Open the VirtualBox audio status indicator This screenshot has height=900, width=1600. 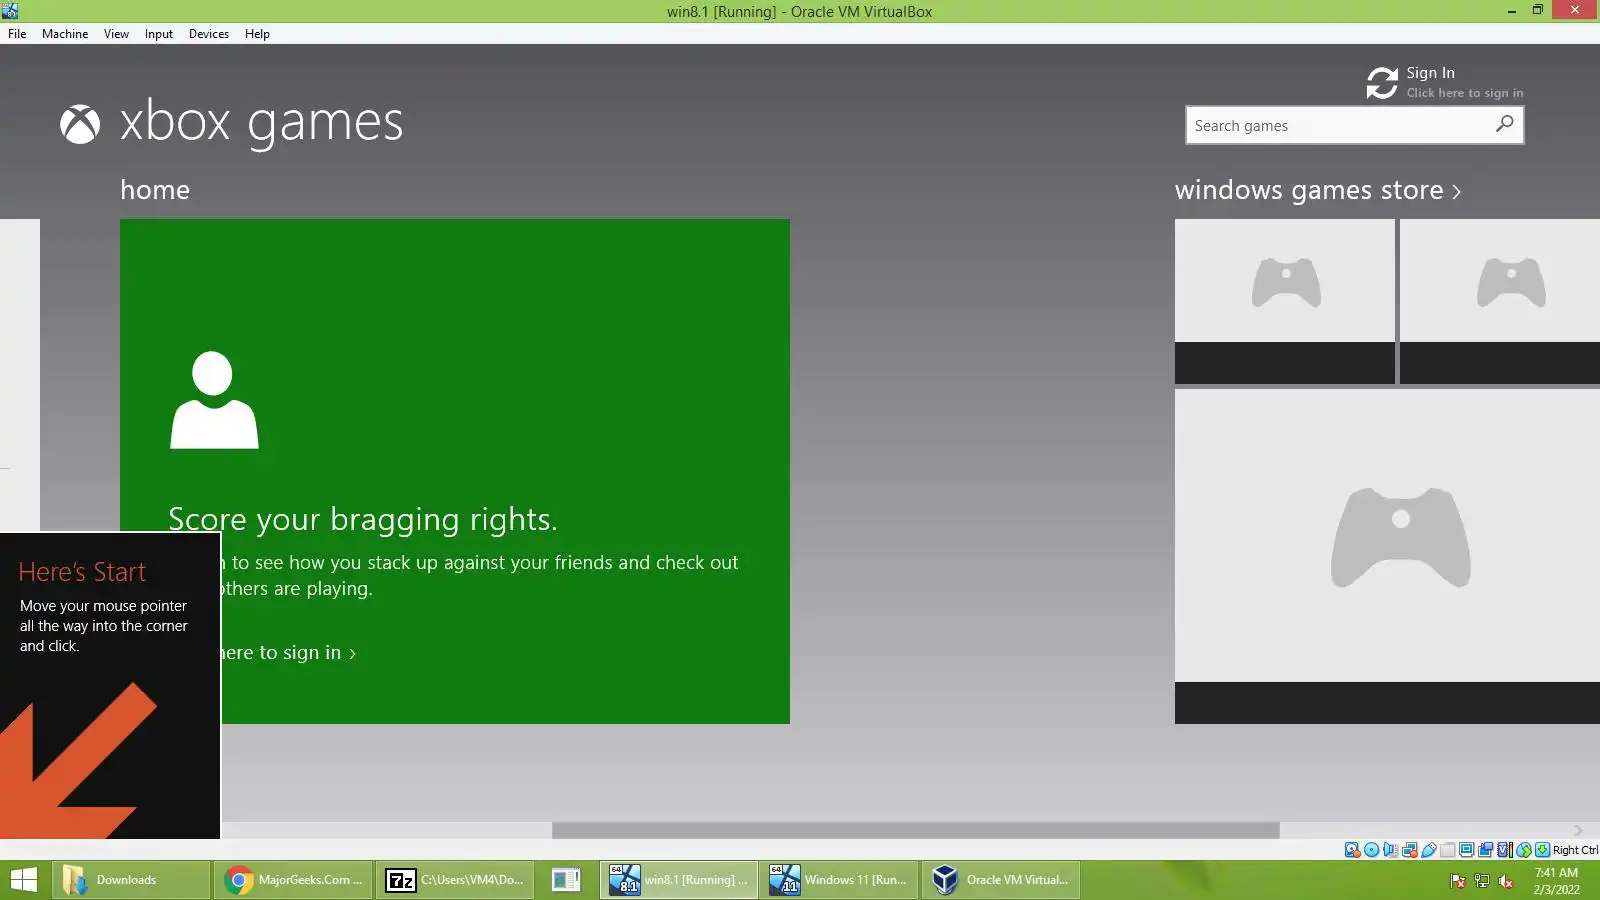pos(1390,850)
